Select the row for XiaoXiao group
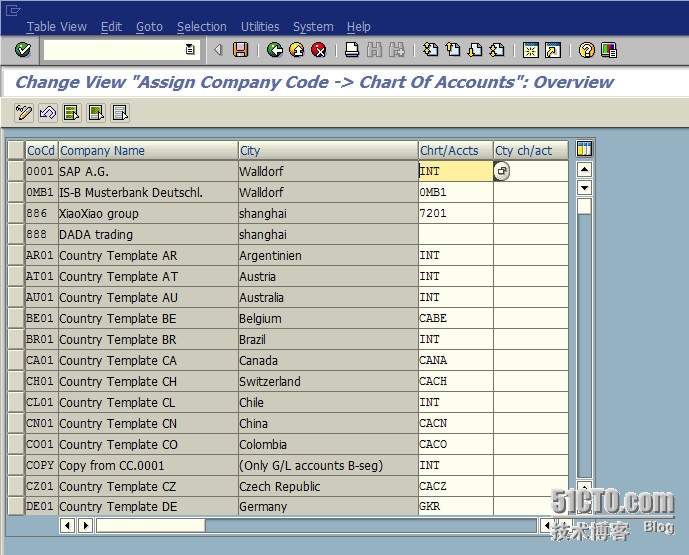 coord(16,213)
